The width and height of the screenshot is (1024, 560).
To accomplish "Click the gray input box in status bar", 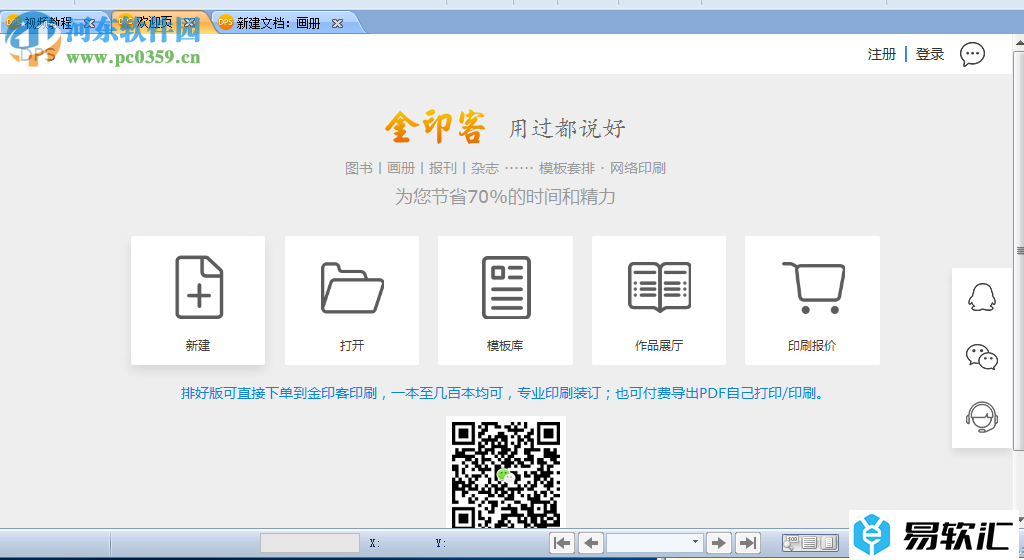I will tap(310, 543).
